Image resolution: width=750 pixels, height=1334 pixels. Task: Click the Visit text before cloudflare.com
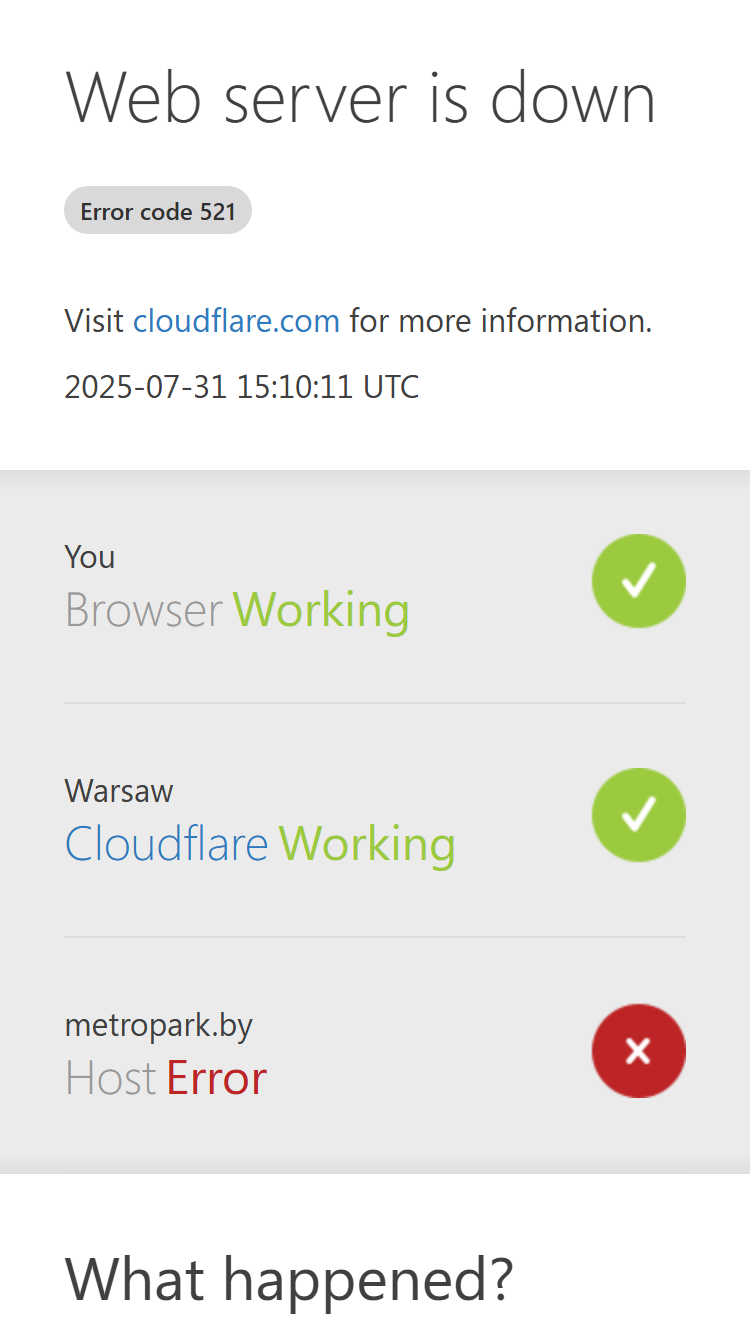(x=95, y=321)
